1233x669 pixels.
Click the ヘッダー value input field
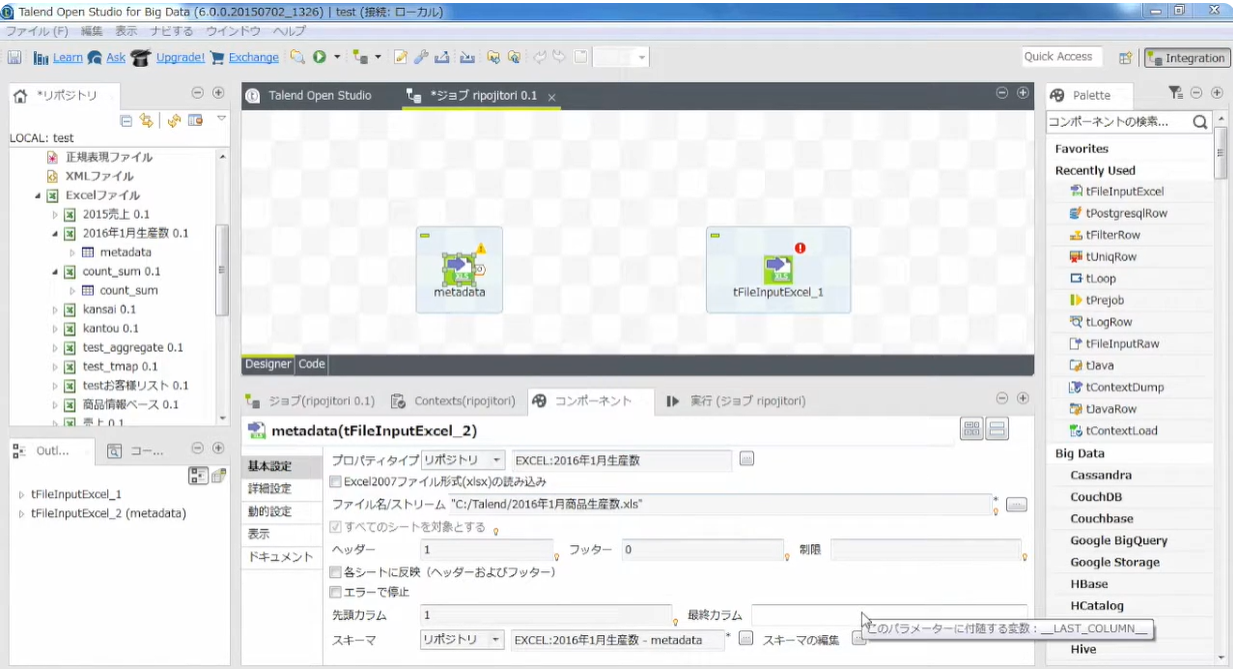pyautogui.click(x=487, y=550)
